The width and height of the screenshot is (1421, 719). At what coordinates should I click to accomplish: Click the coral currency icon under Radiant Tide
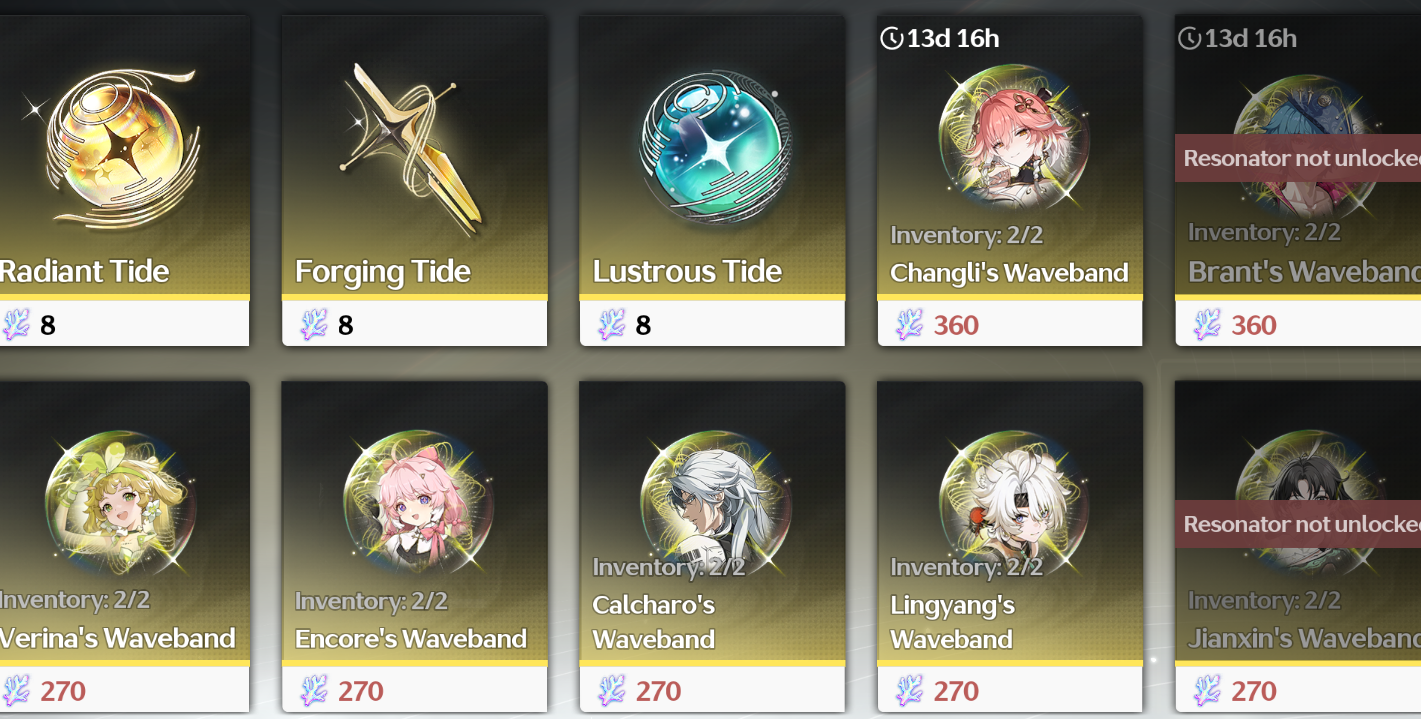coord(16,325)
